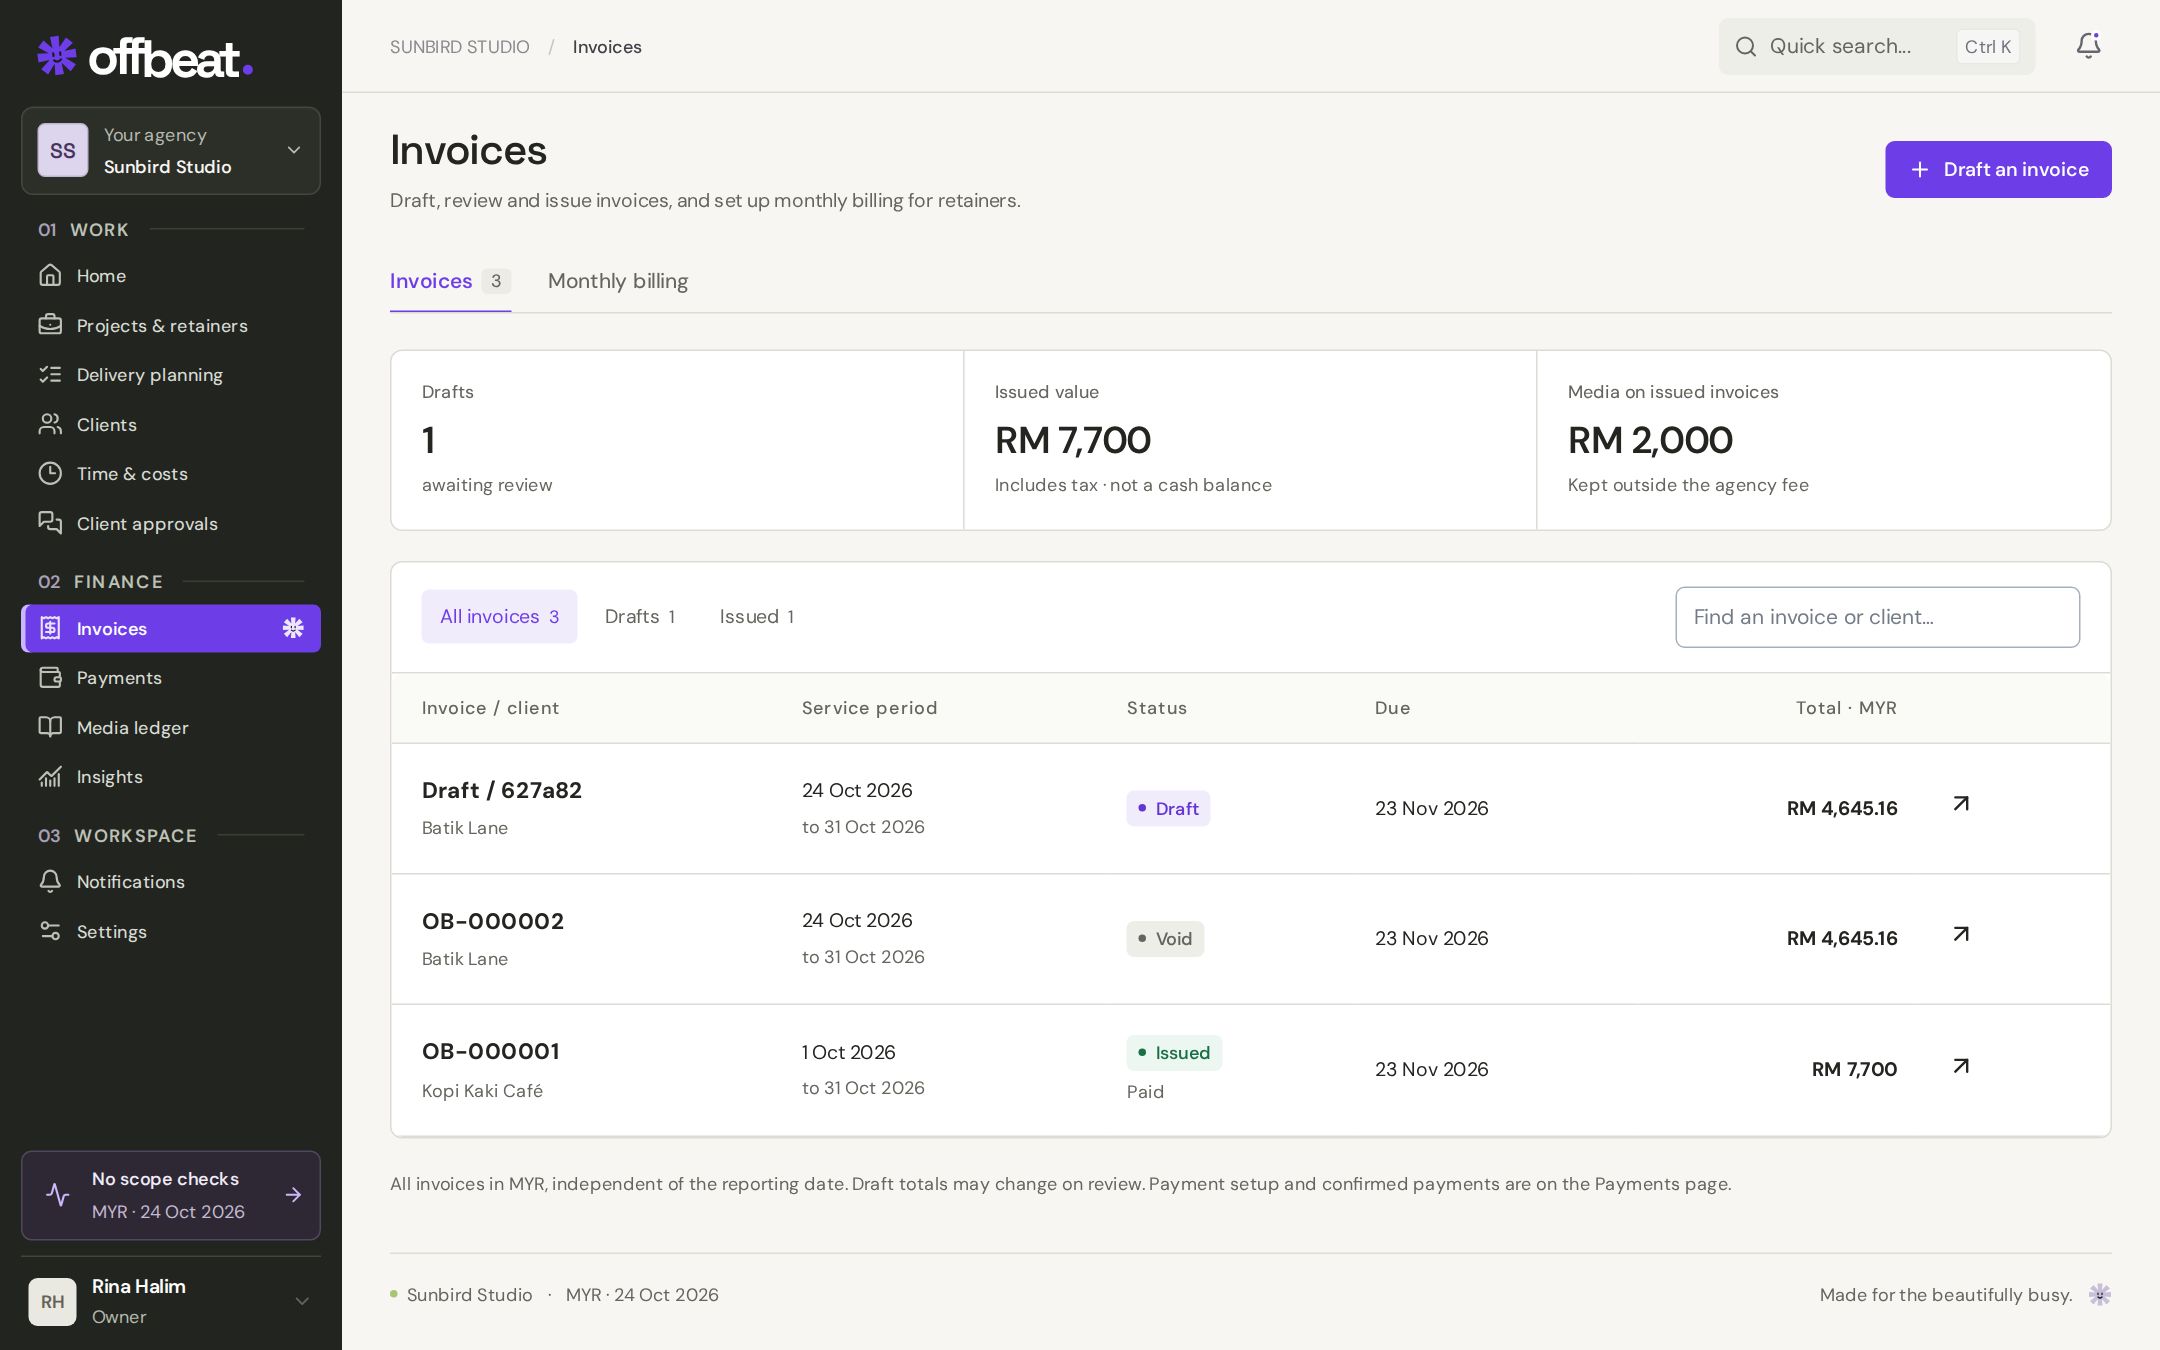Open invoice OB-000001 arrow icon
Screen dimensions: 2160x1350
(x=1961, y=1066)
